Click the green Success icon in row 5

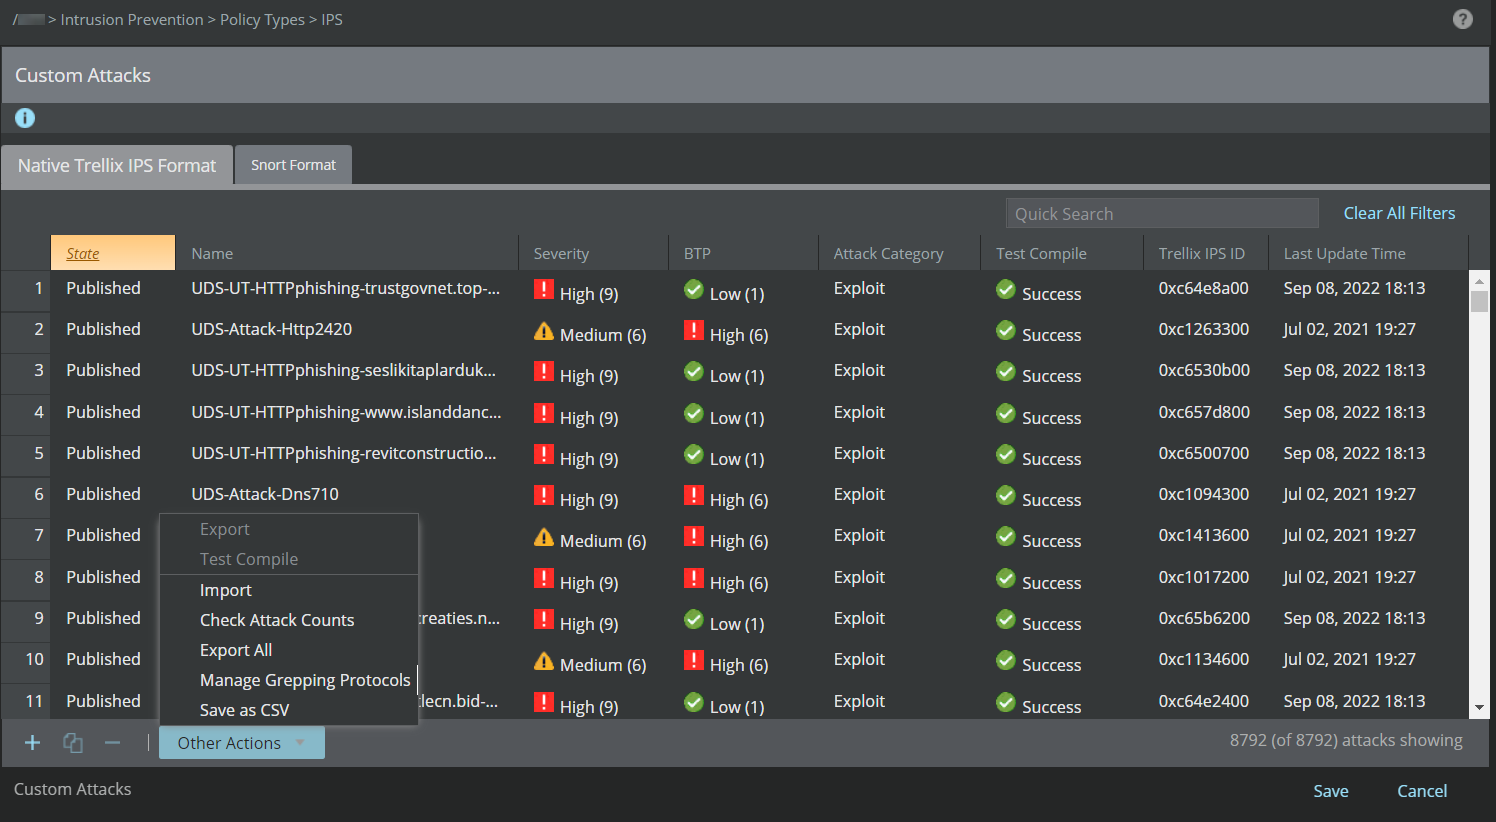1006,455
